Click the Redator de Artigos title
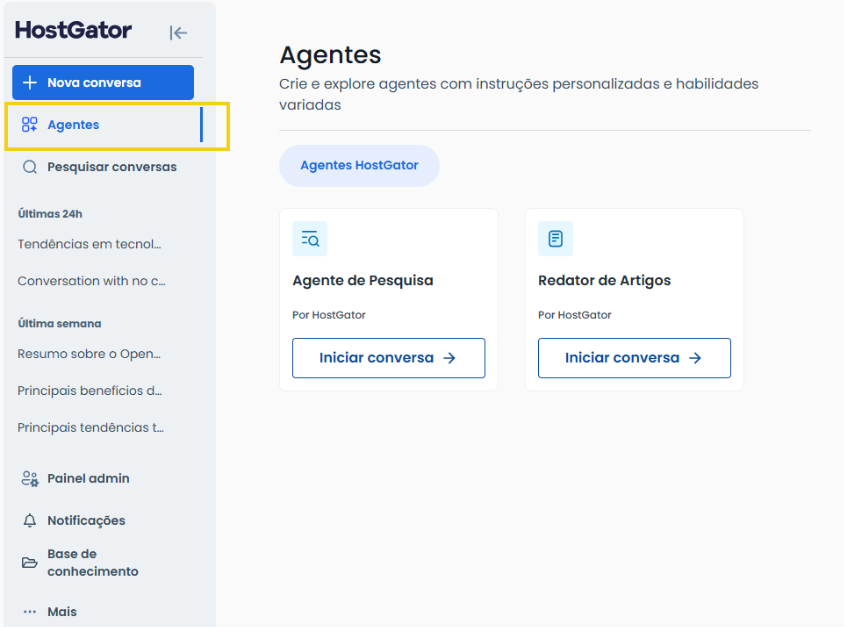The image size is (844, 627). tap(604, 280)
